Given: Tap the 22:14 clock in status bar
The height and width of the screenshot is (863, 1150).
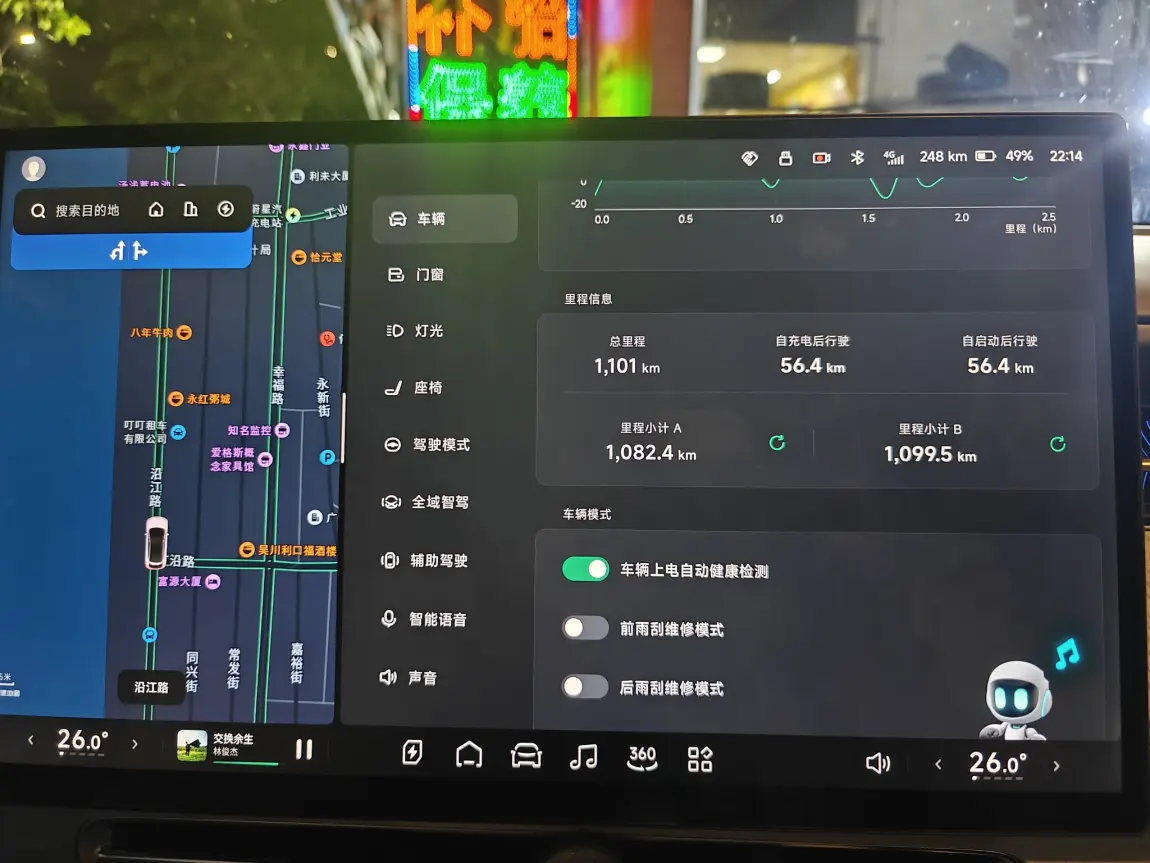Looking at the screenshot, I should click(x=1066, y=156).
